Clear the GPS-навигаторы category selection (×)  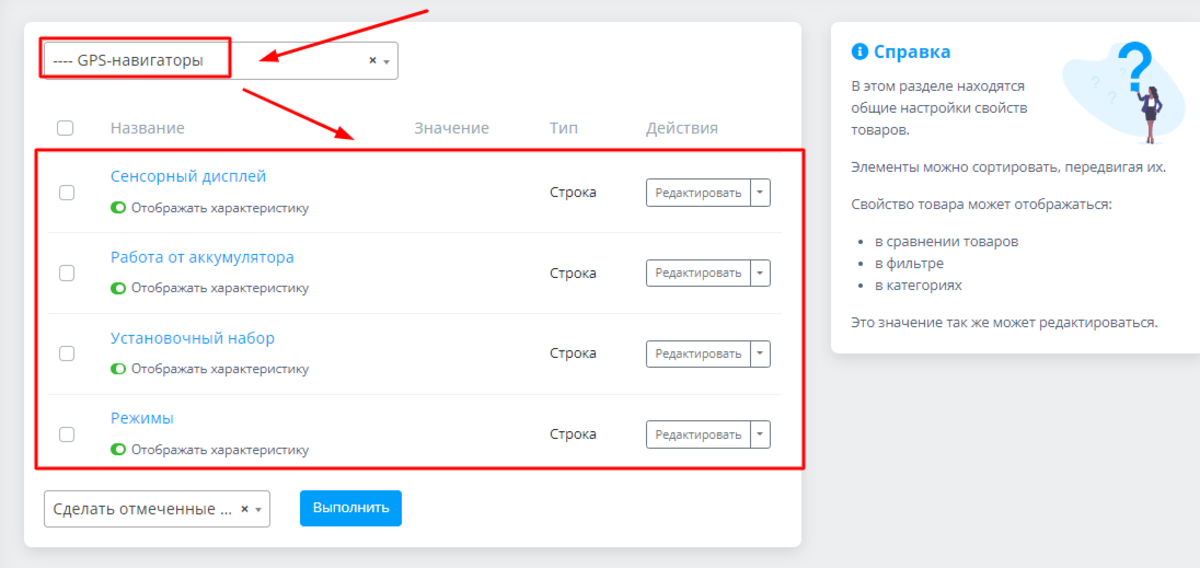[372, 61]
